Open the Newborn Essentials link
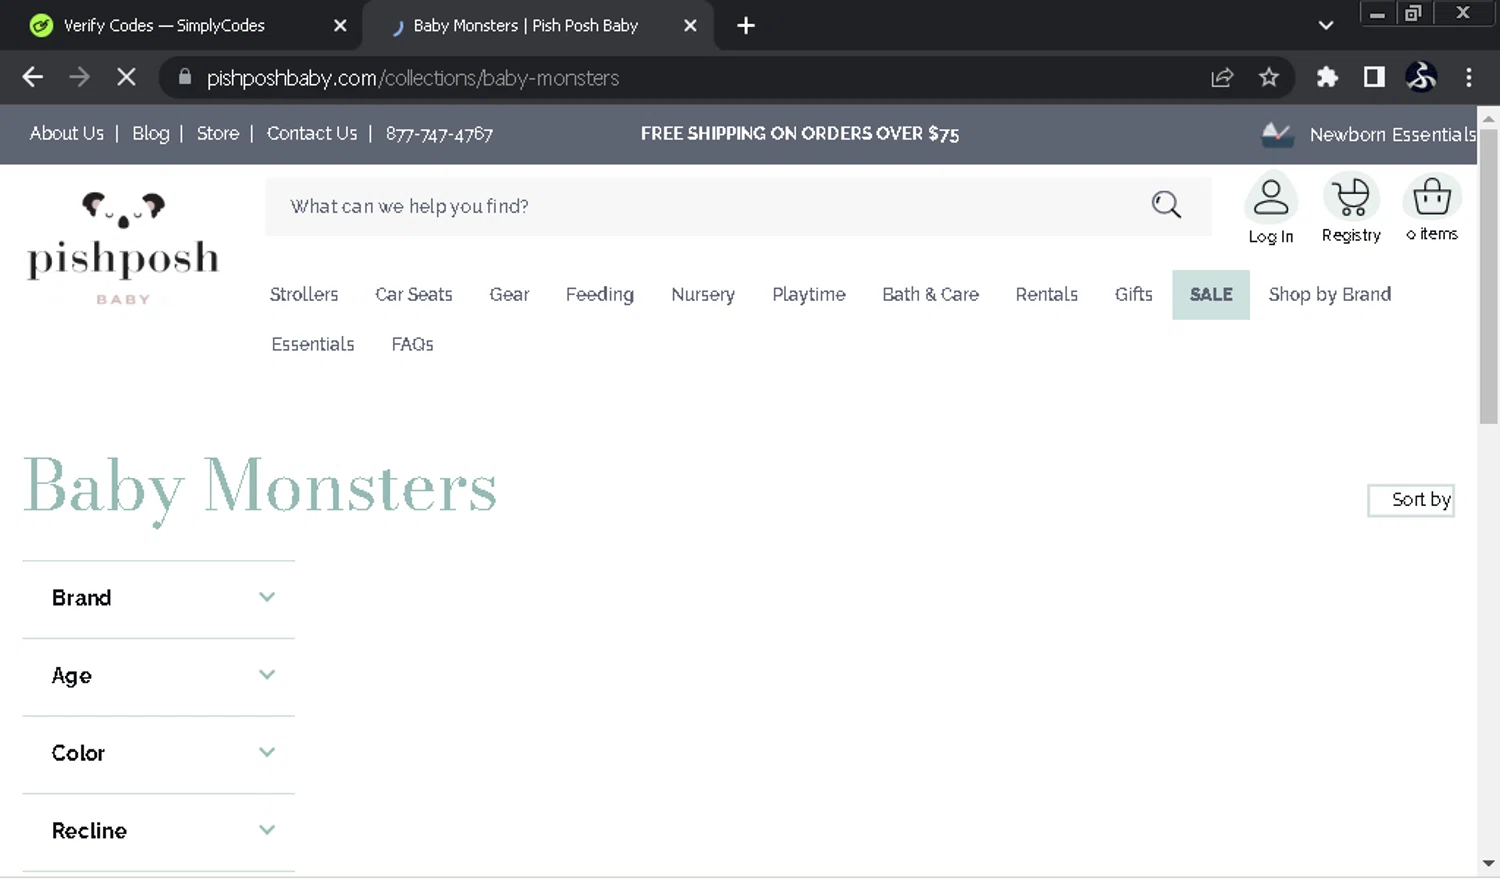 click(1392, 134)
